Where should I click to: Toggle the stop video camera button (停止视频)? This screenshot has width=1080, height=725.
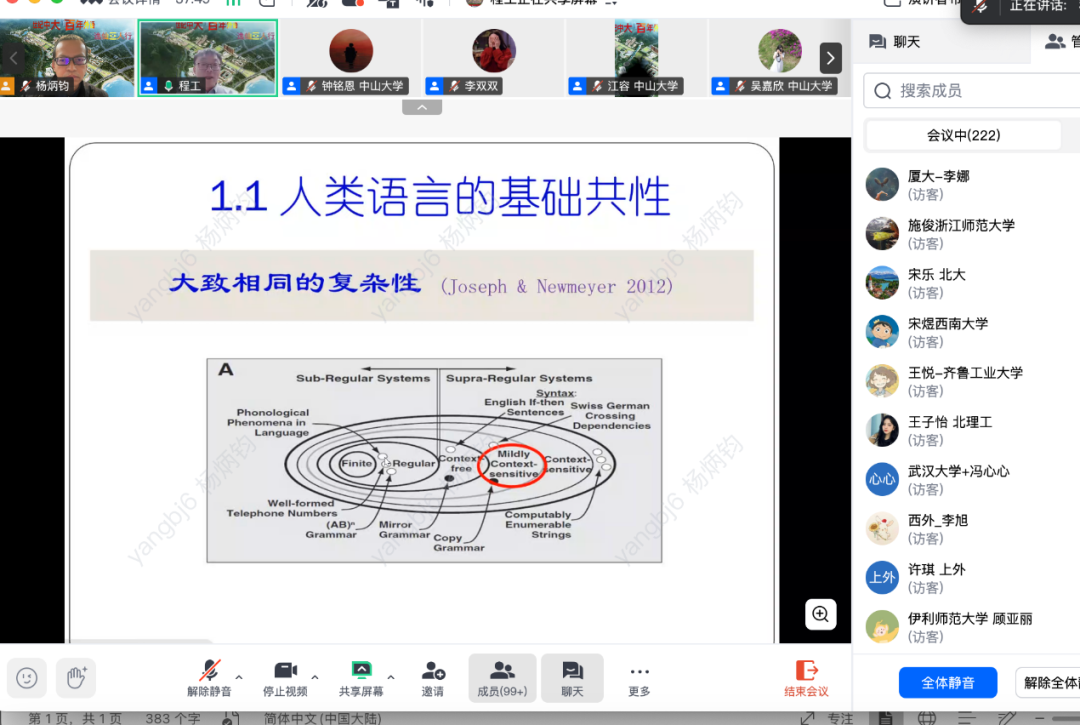286,671
